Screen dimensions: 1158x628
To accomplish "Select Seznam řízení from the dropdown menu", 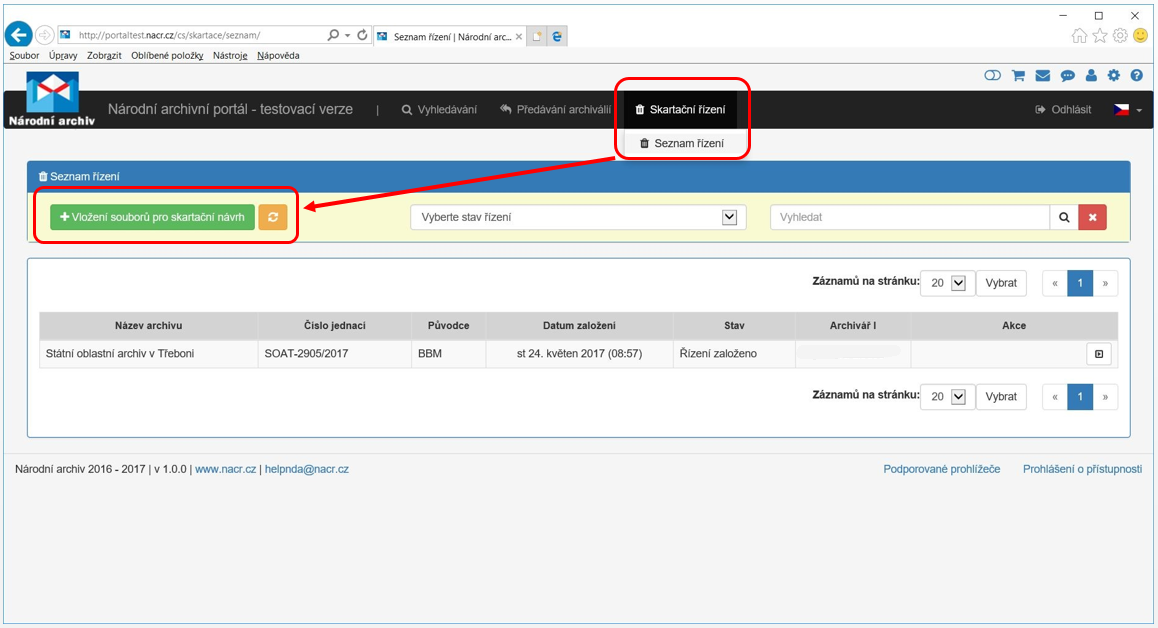I will pos(682,143).
